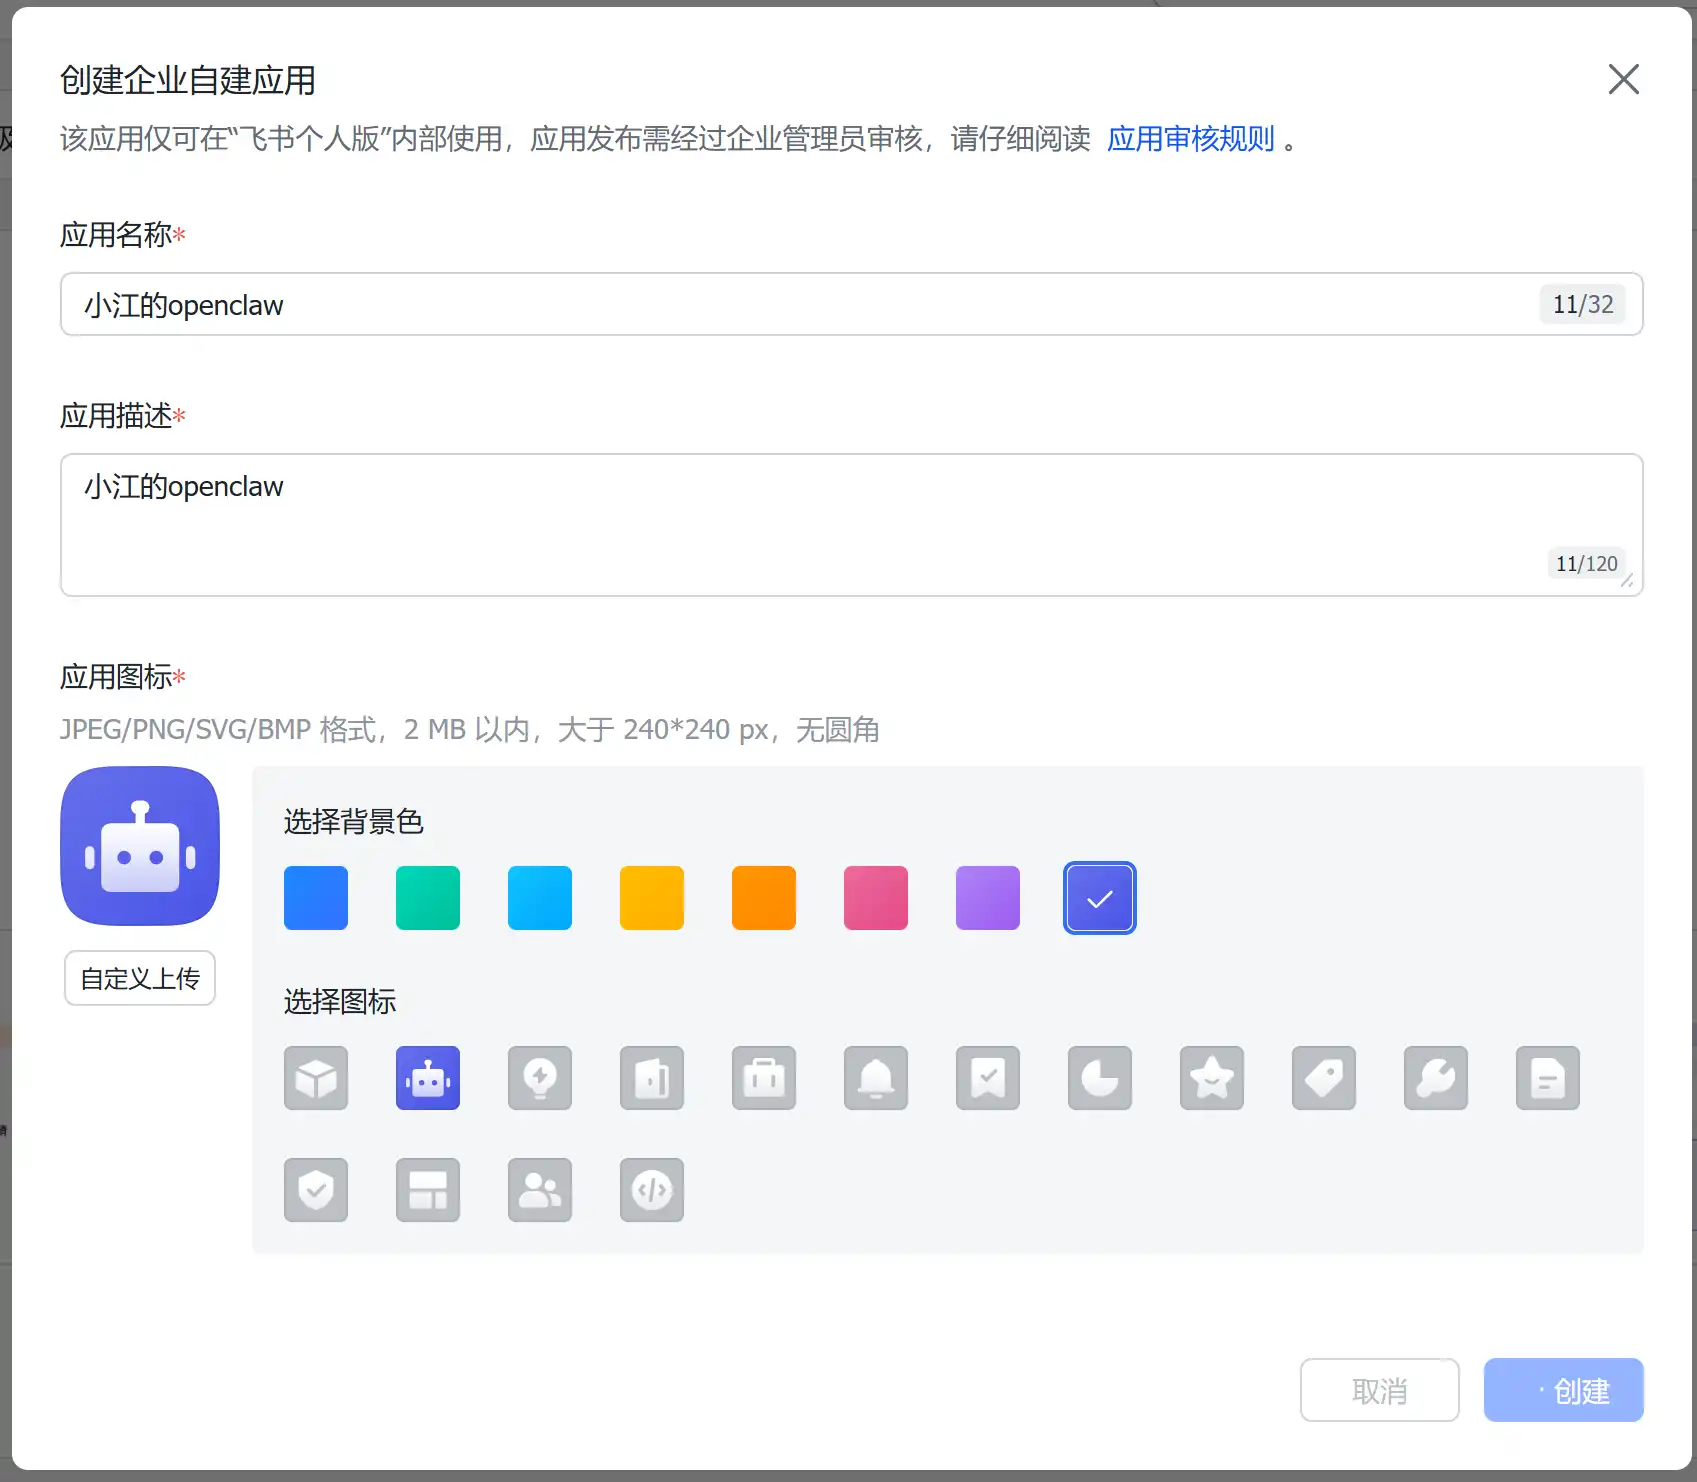Select the lightbulb icon
1697x1482 pixels.
coord(539,1078)
